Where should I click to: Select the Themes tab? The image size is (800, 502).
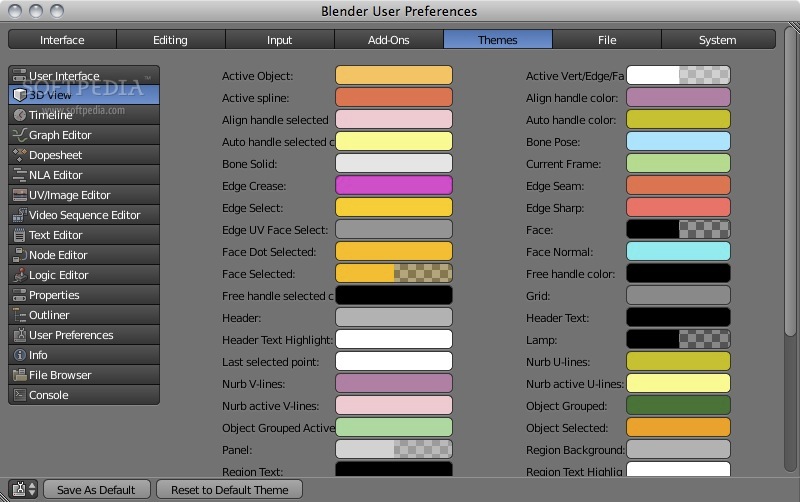click(498, 39)
